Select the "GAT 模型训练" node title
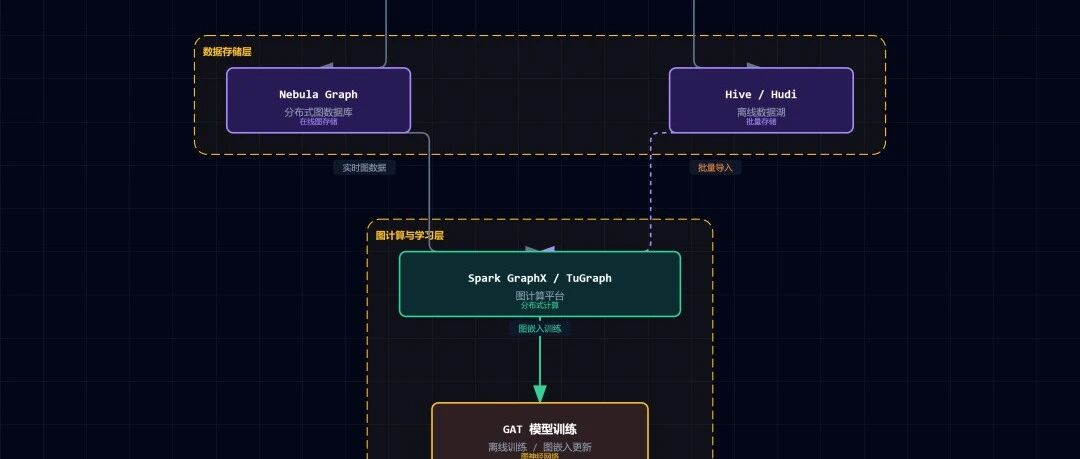This screenshot has width=1080, height=459. (540, 429)
